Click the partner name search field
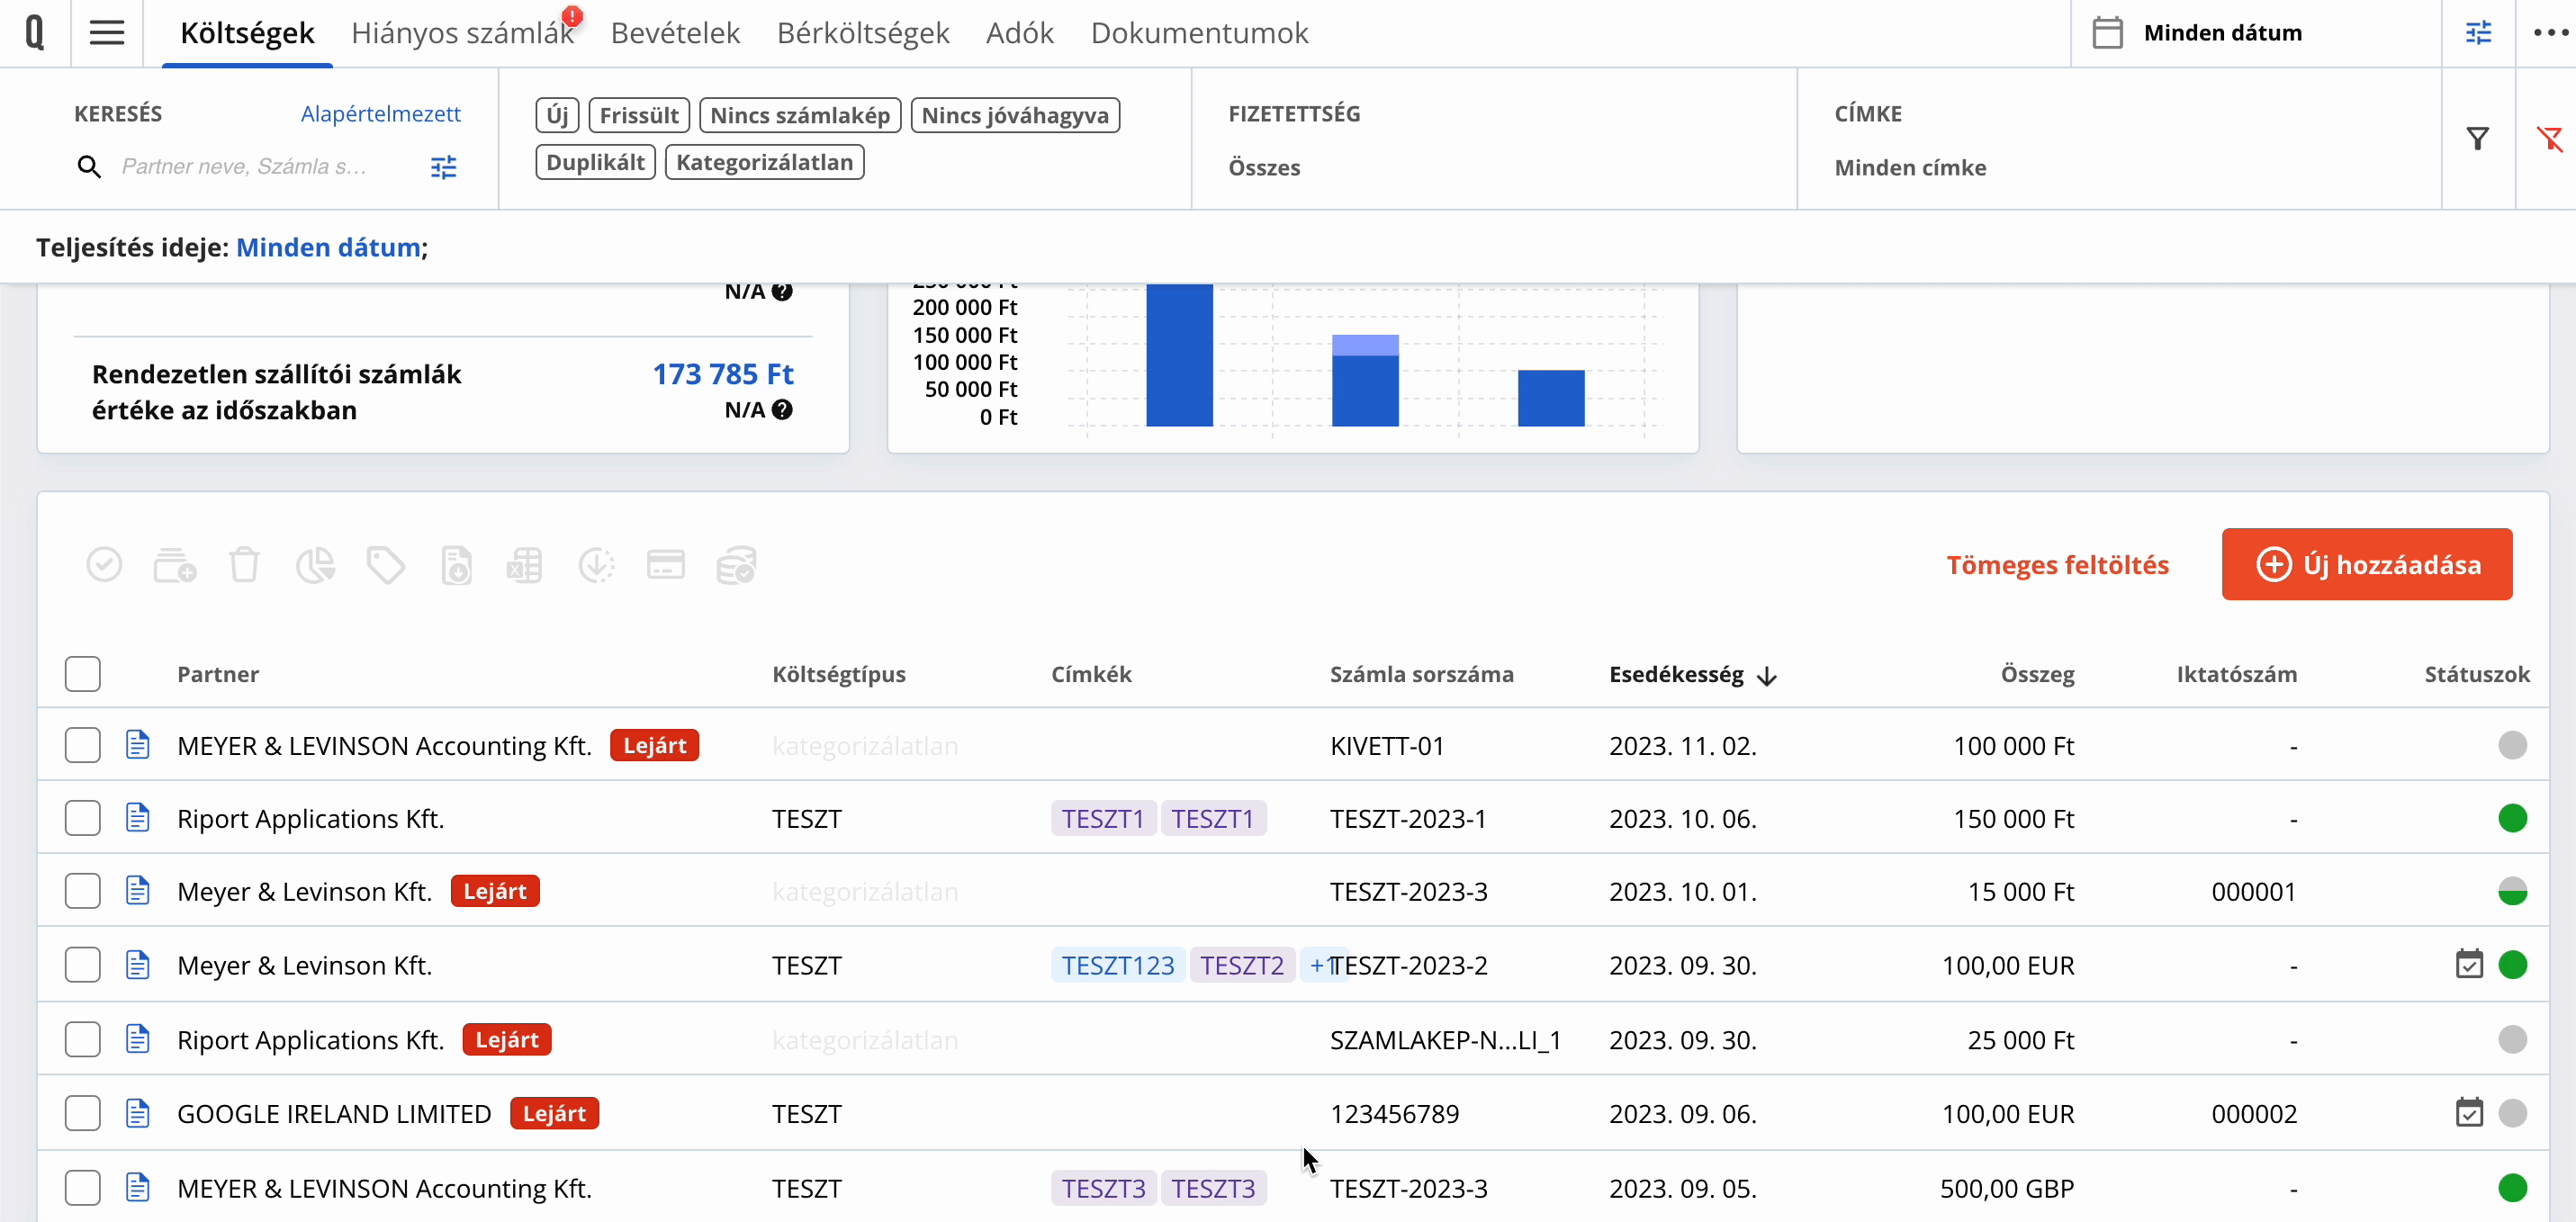The width and height of the screenshot is (2576, 1222). (247, 167)
